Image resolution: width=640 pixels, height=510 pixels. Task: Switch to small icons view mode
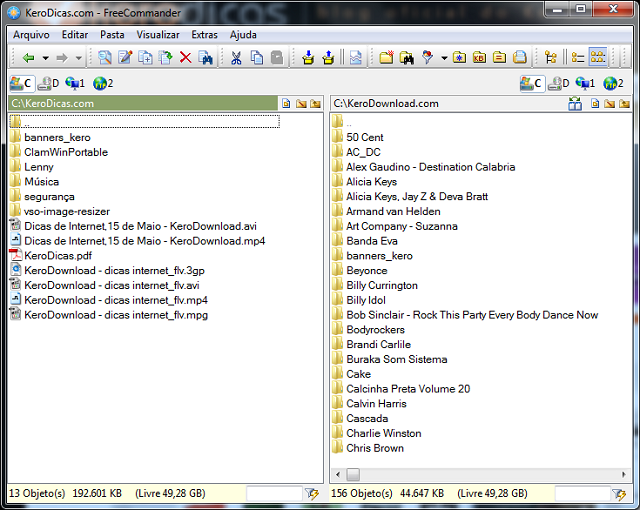click(x=598, y=58)
